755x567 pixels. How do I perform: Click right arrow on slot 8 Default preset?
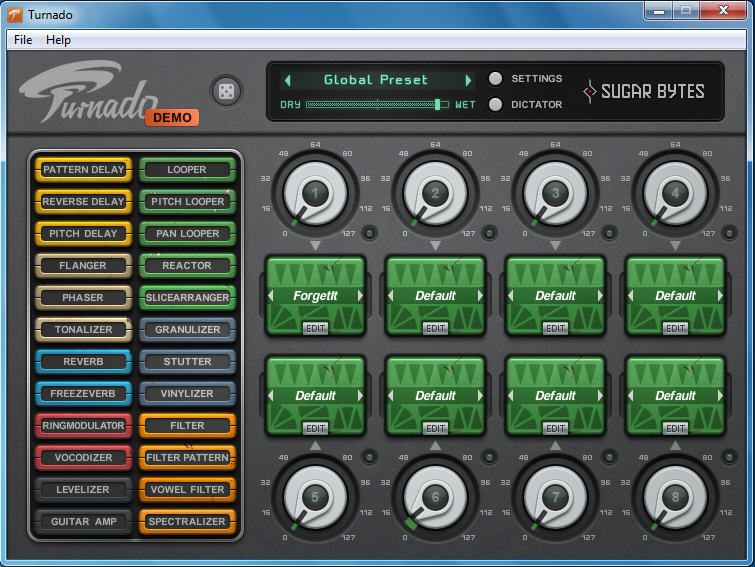720,396
